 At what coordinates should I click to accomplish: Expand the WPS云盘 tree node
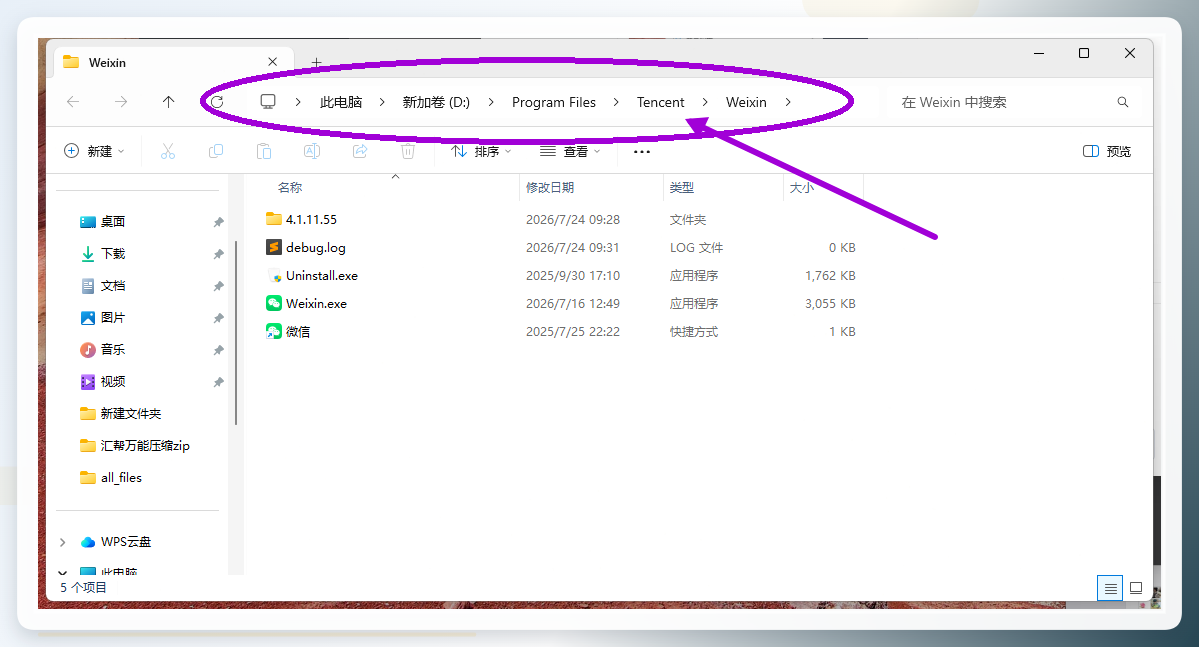click(63, 542)
